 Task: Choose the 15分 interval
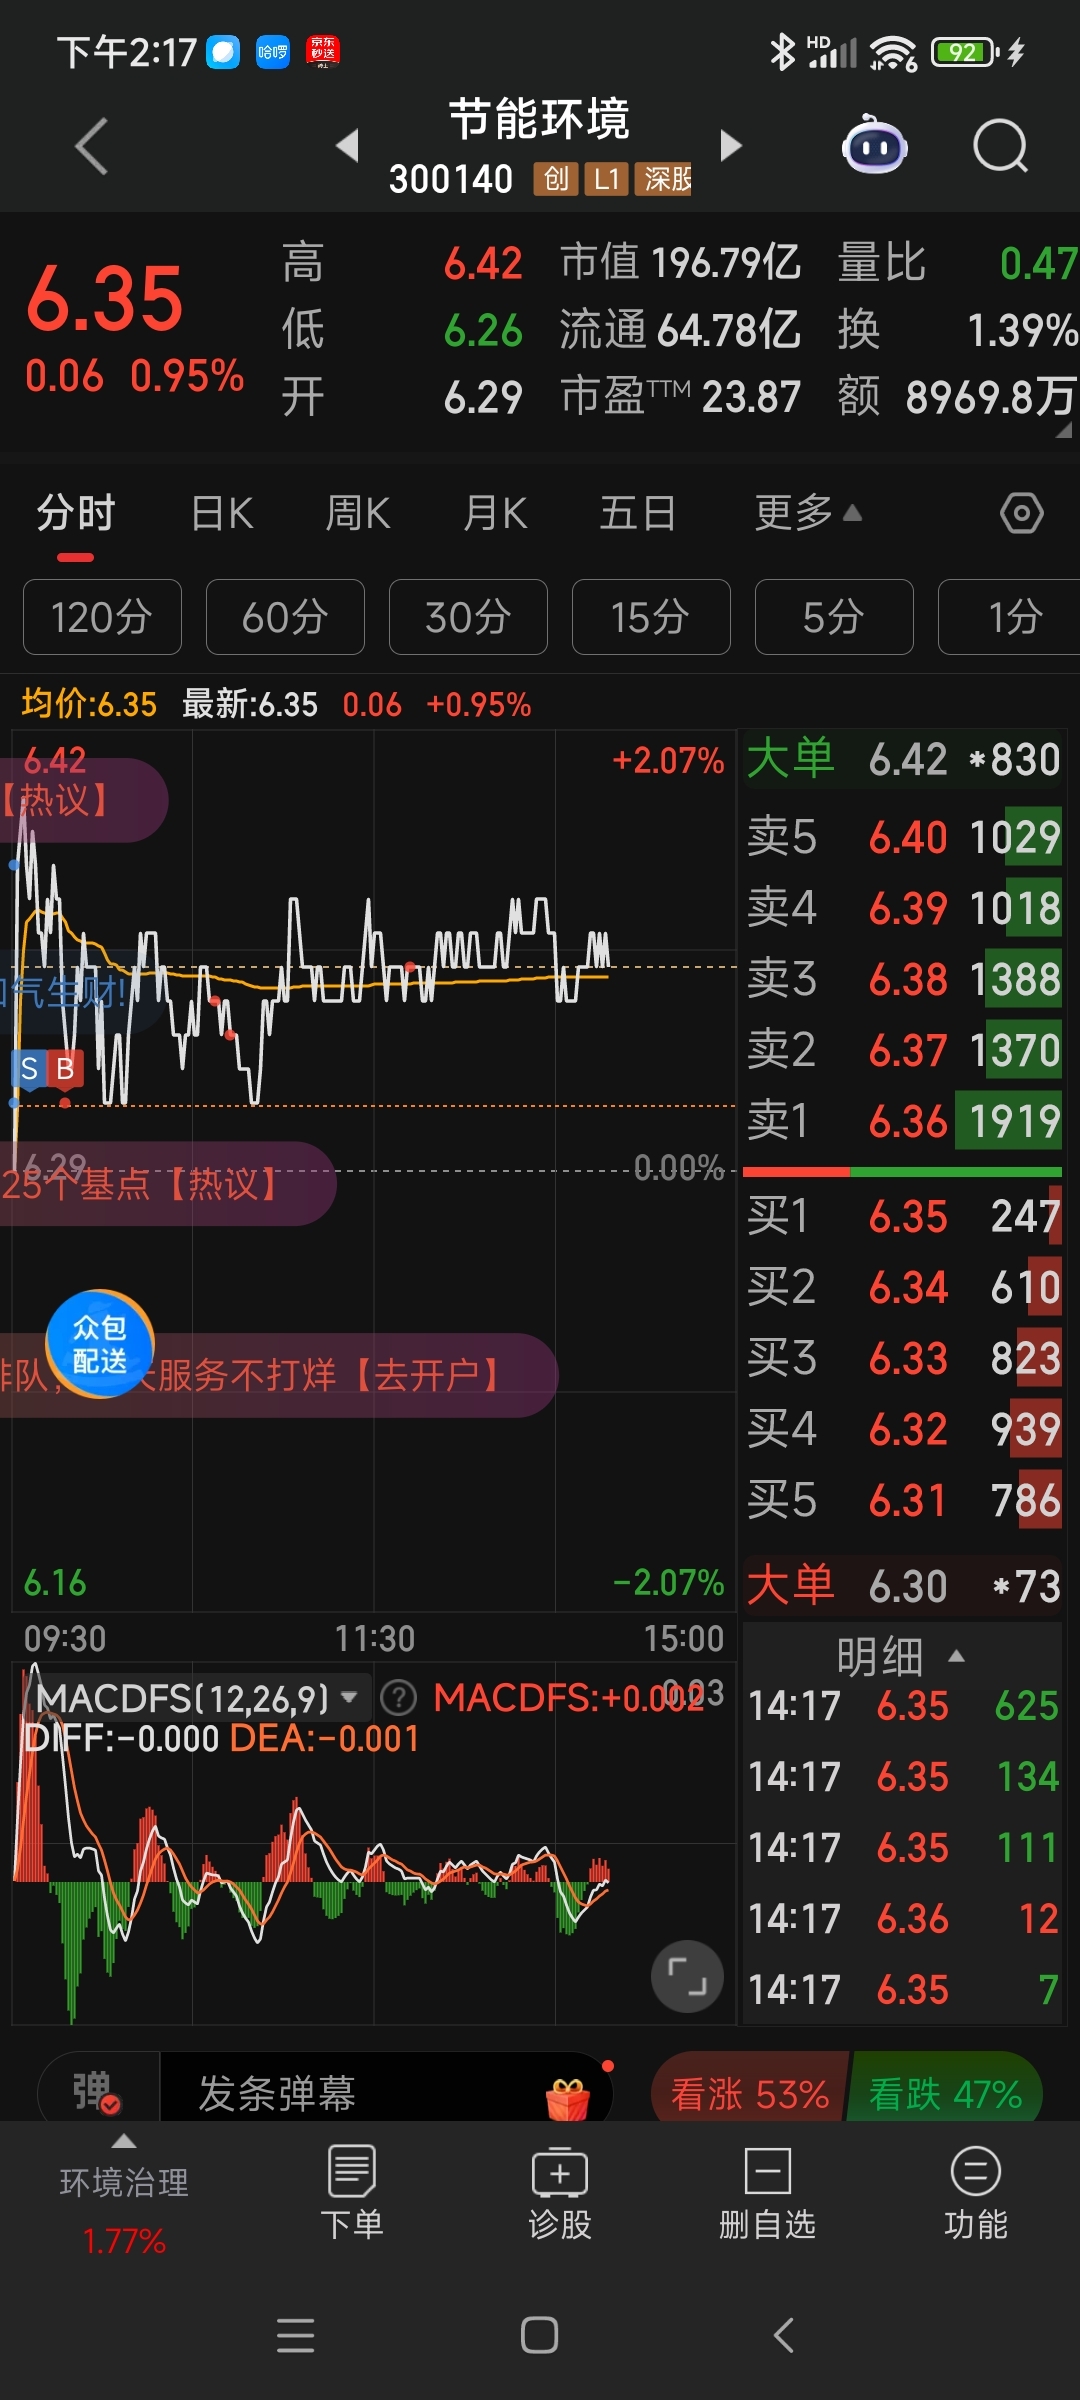click(651, 617)
